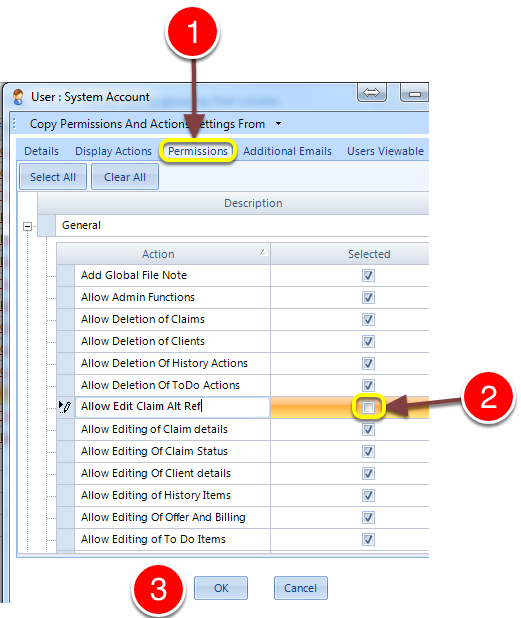Click the toolbar grip handle beside Copy Permissions
This screenshot has width=521, height=618.
click(x=14, y=123)
